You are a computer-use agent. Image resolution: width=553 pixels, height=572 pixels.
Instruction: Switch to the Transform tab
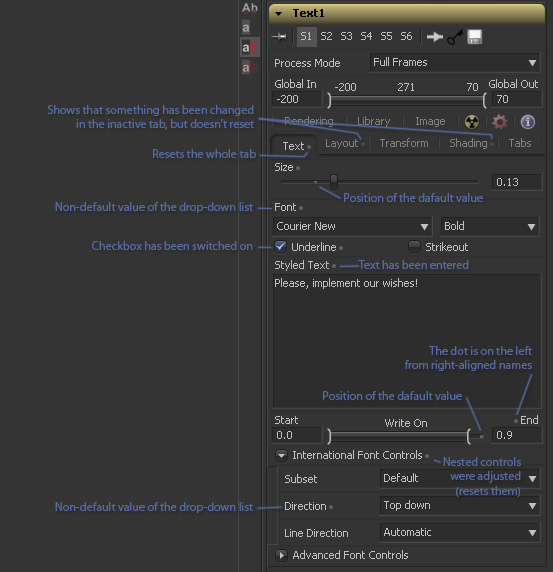point(404,143)
